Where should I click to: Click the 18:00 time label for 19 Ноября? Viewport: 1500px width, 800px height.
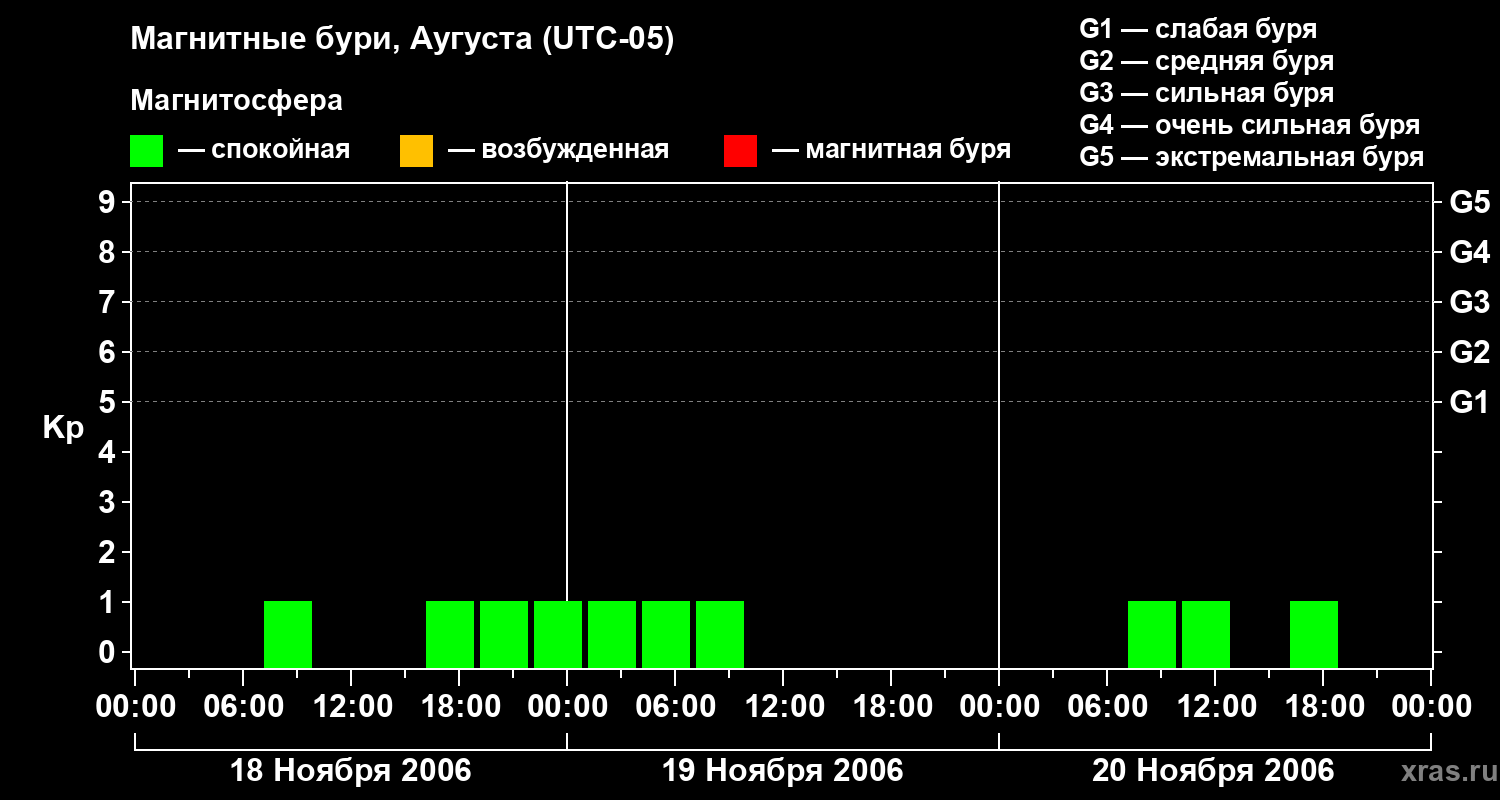(891, 706)
